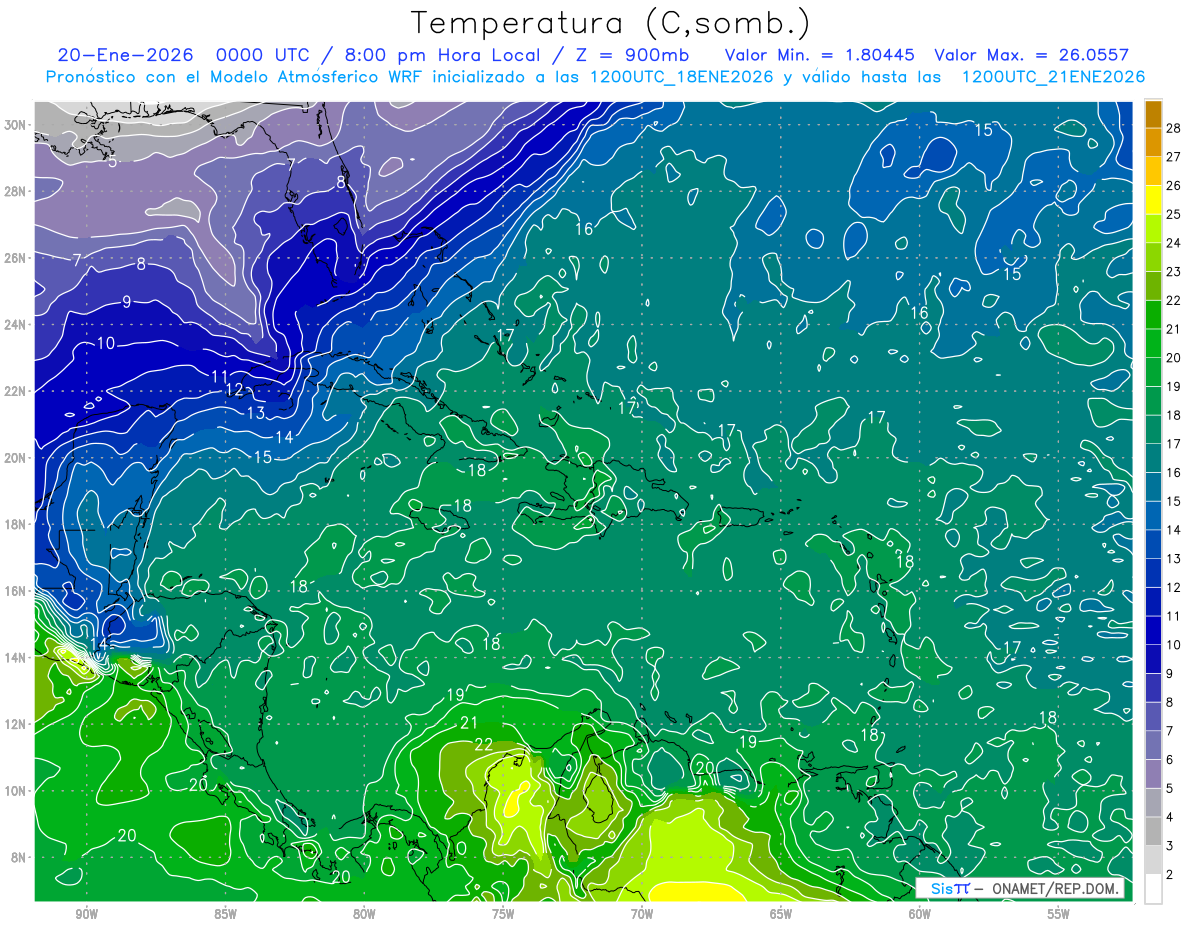Click contour label '12' on the map
Screen dimensions: 1200x927
(x=234, y=390)
